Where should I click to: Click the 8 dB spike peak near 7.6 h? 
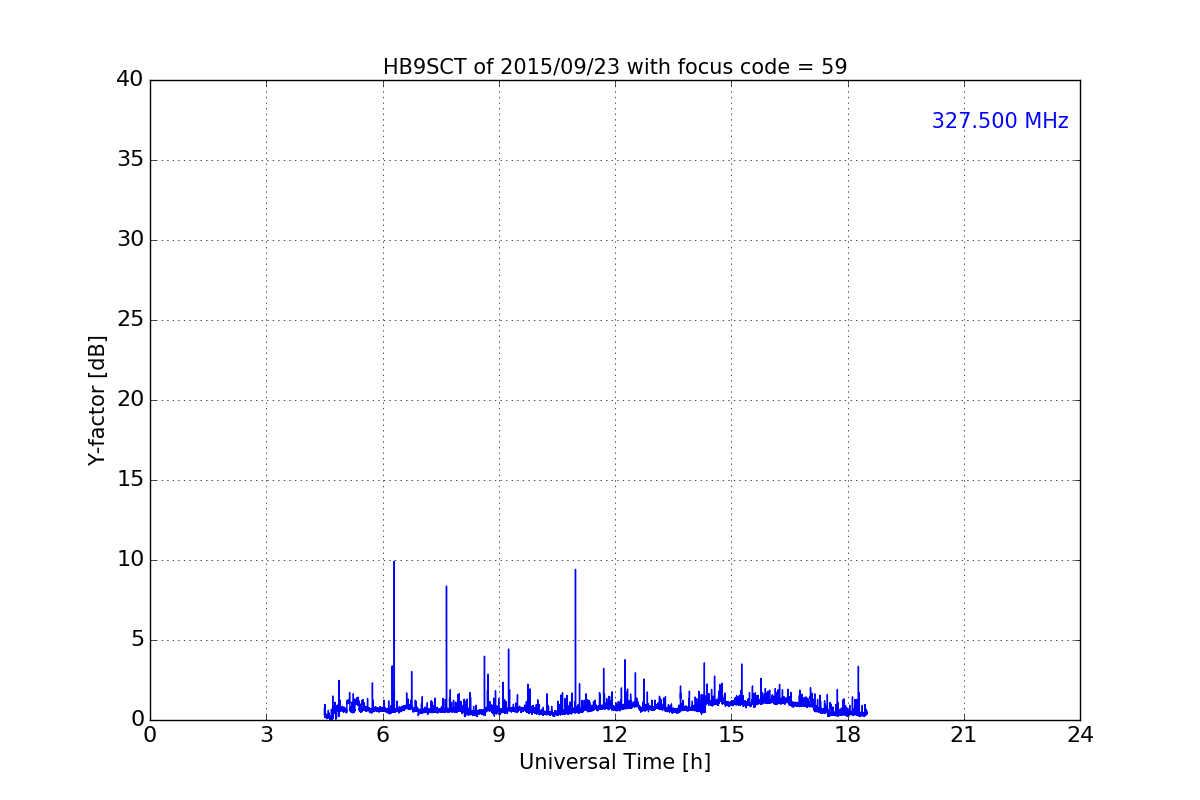[446, 587]
